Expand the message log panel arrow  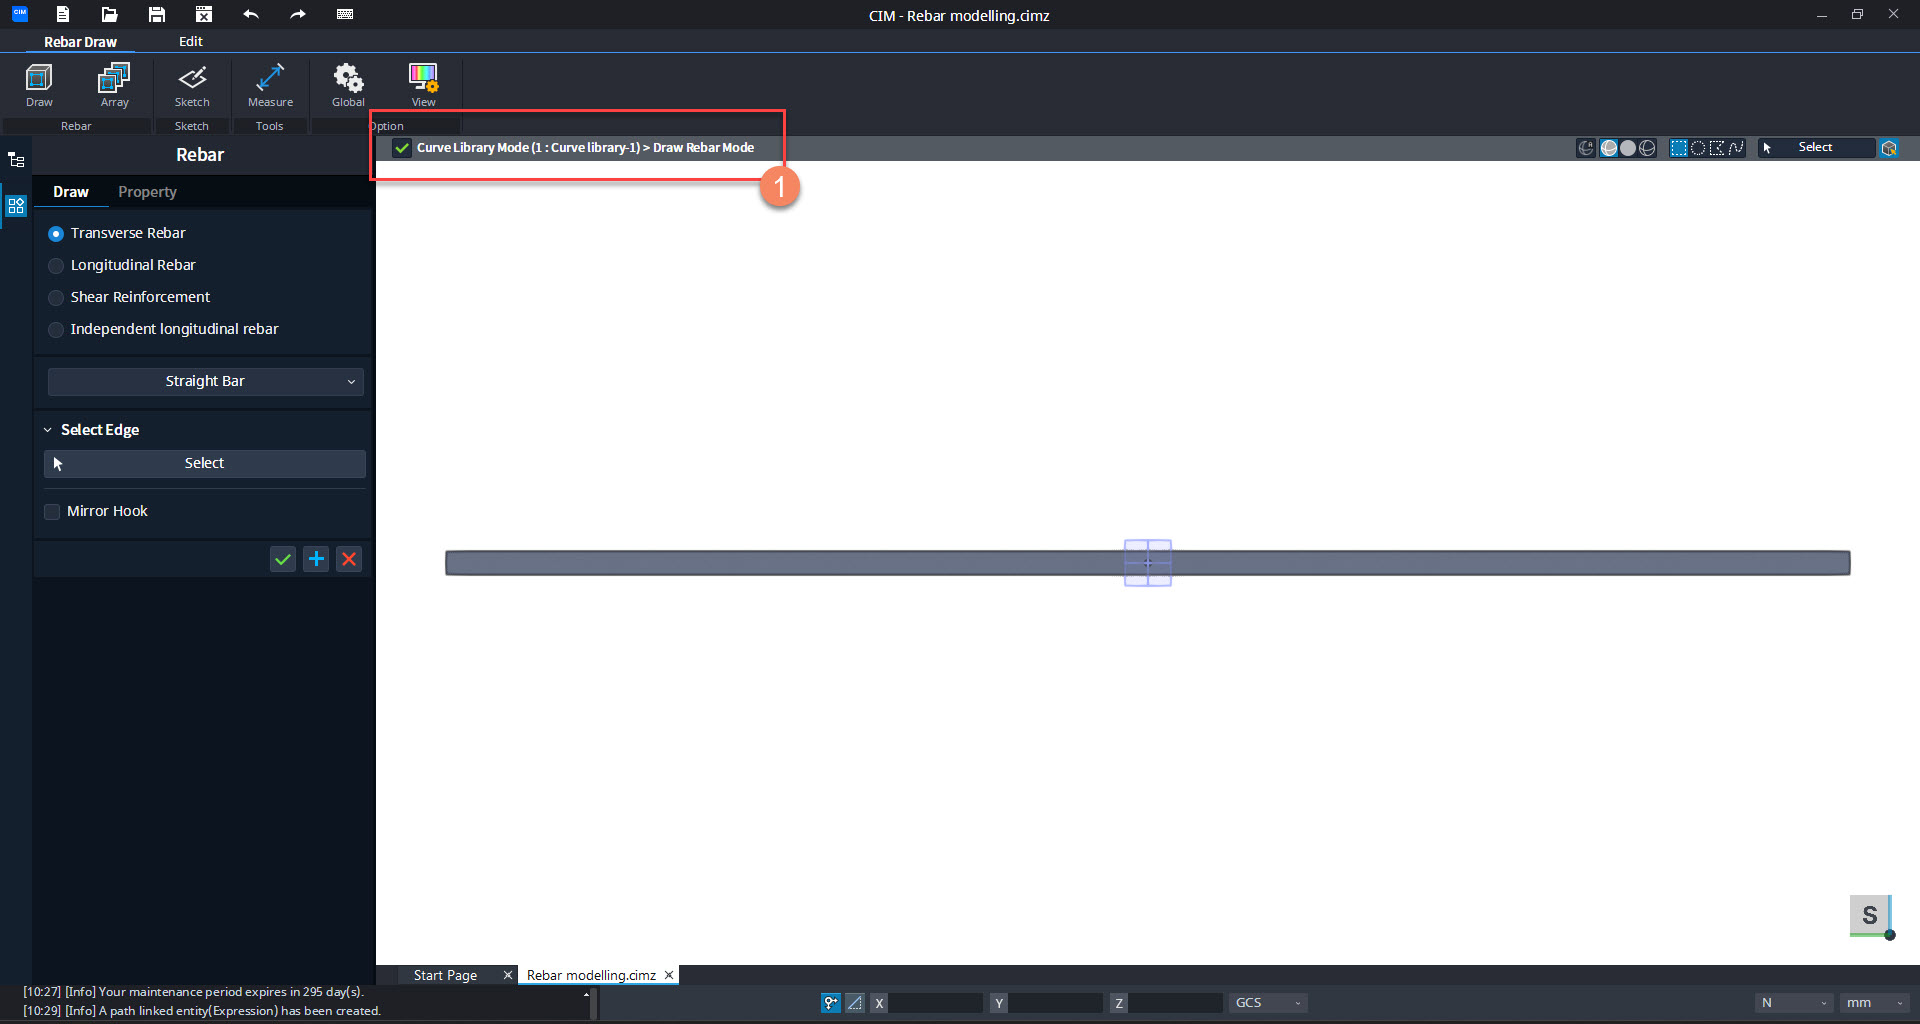click(x=586, y=994)
